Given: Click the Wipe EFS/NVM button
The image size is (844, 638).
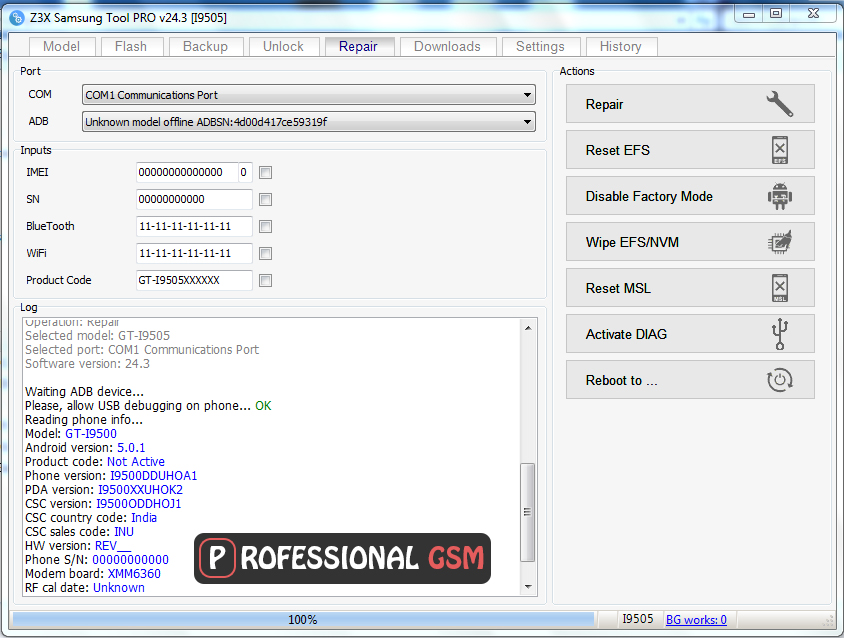Looking at the screenshot, I should (690, 242).
